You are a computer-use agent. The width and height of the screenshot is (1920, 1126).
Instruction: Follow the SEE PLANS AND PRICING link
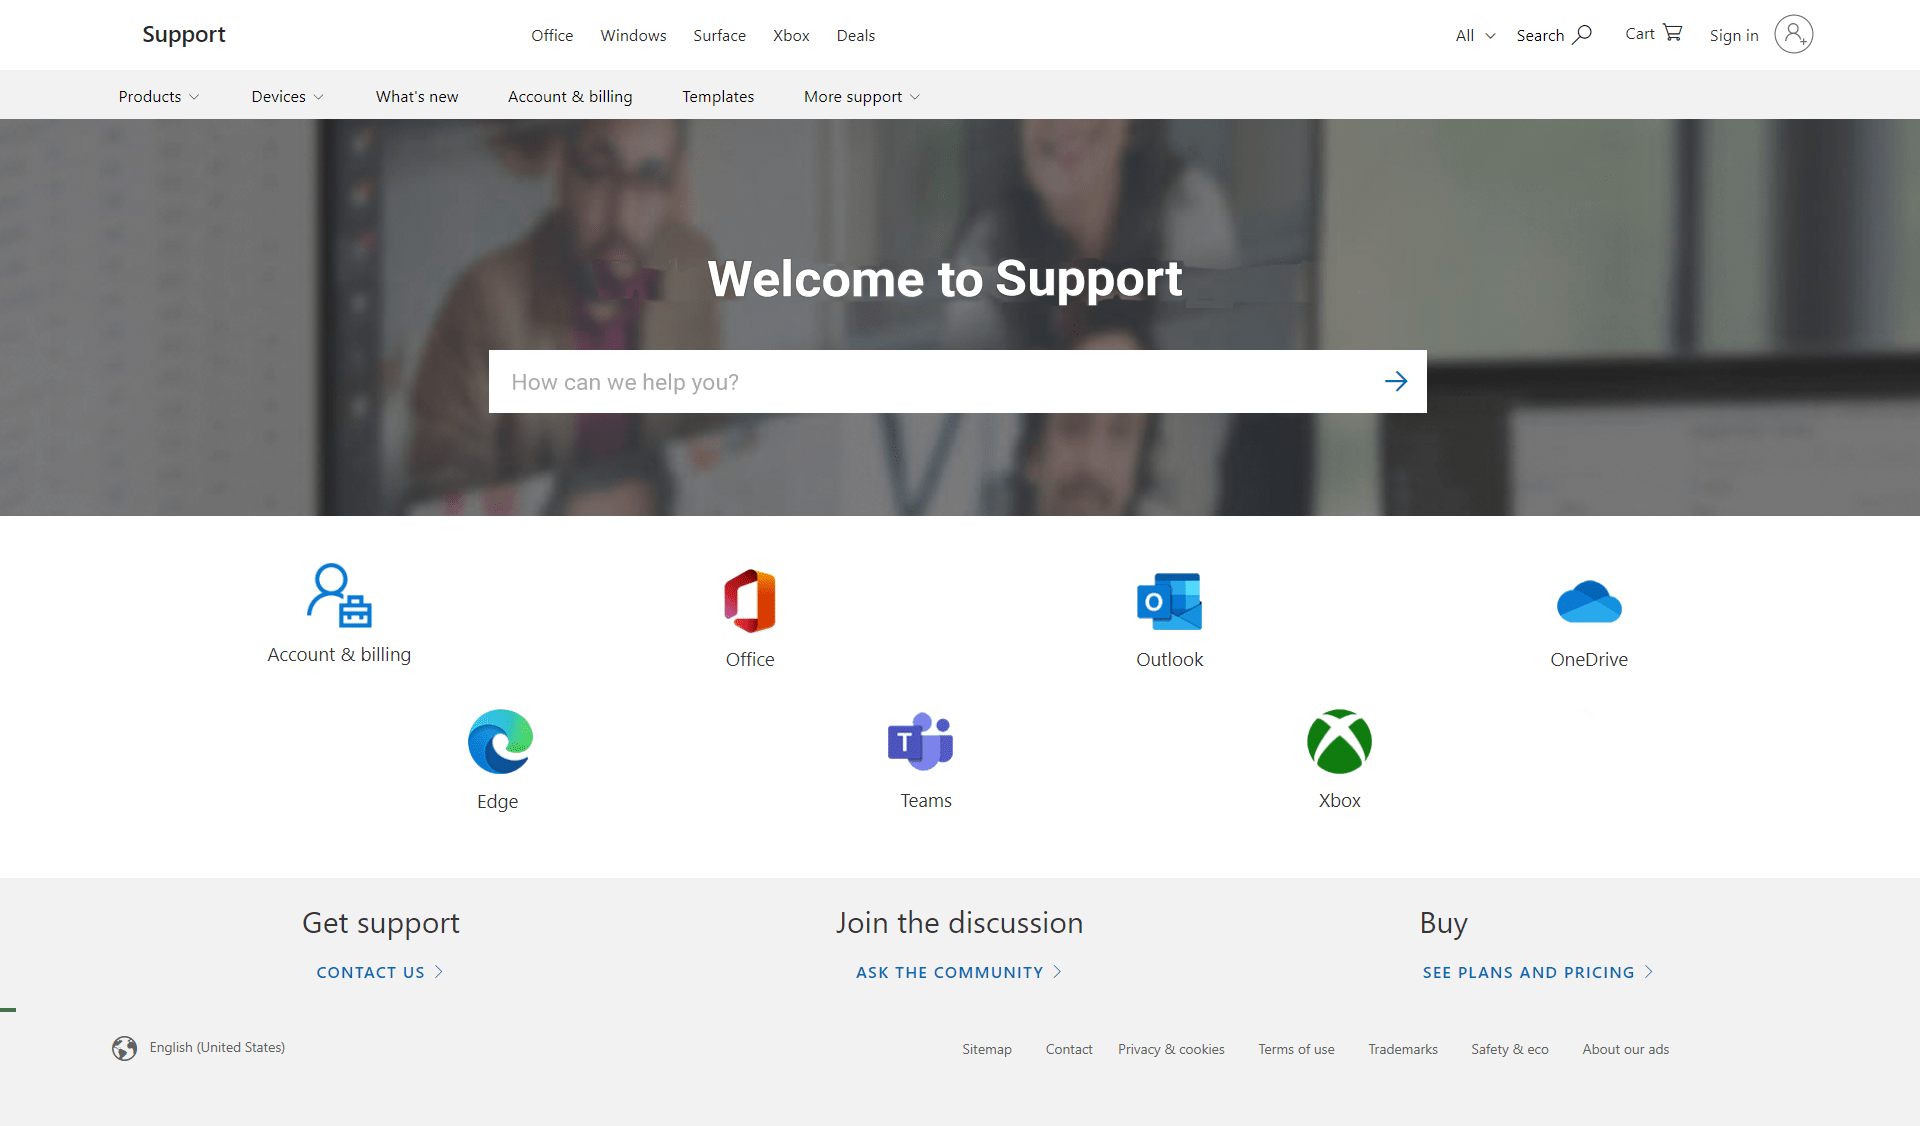(1537, 972)
